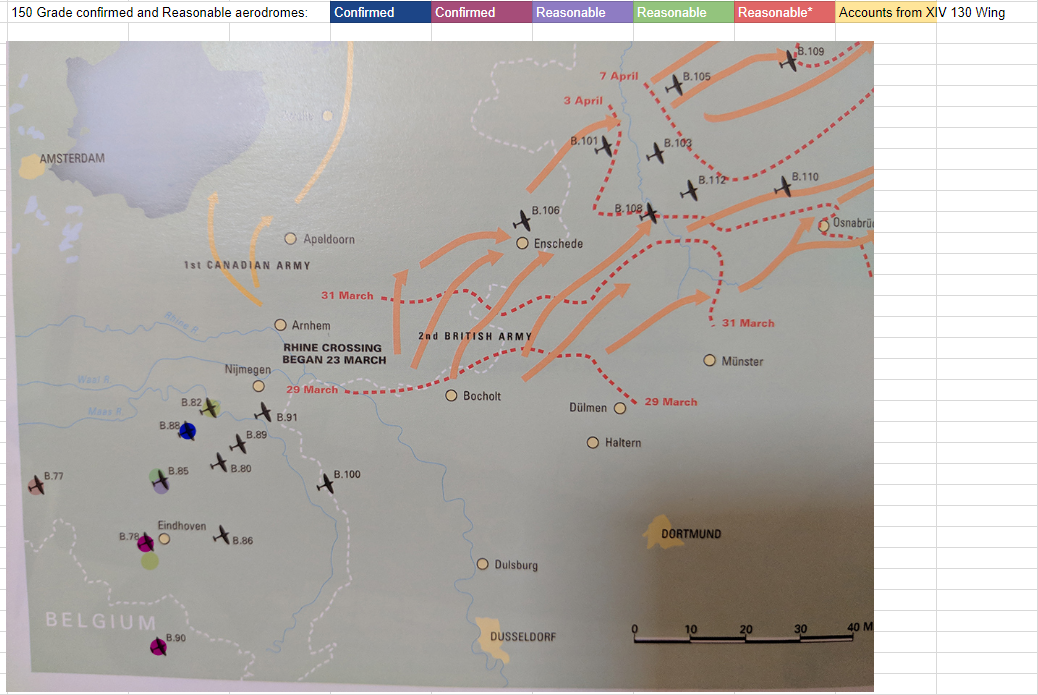The height and width of the screenshot is (695, 1038).
Task: Click the Bocholt town circle
Action: click(451, 395)
